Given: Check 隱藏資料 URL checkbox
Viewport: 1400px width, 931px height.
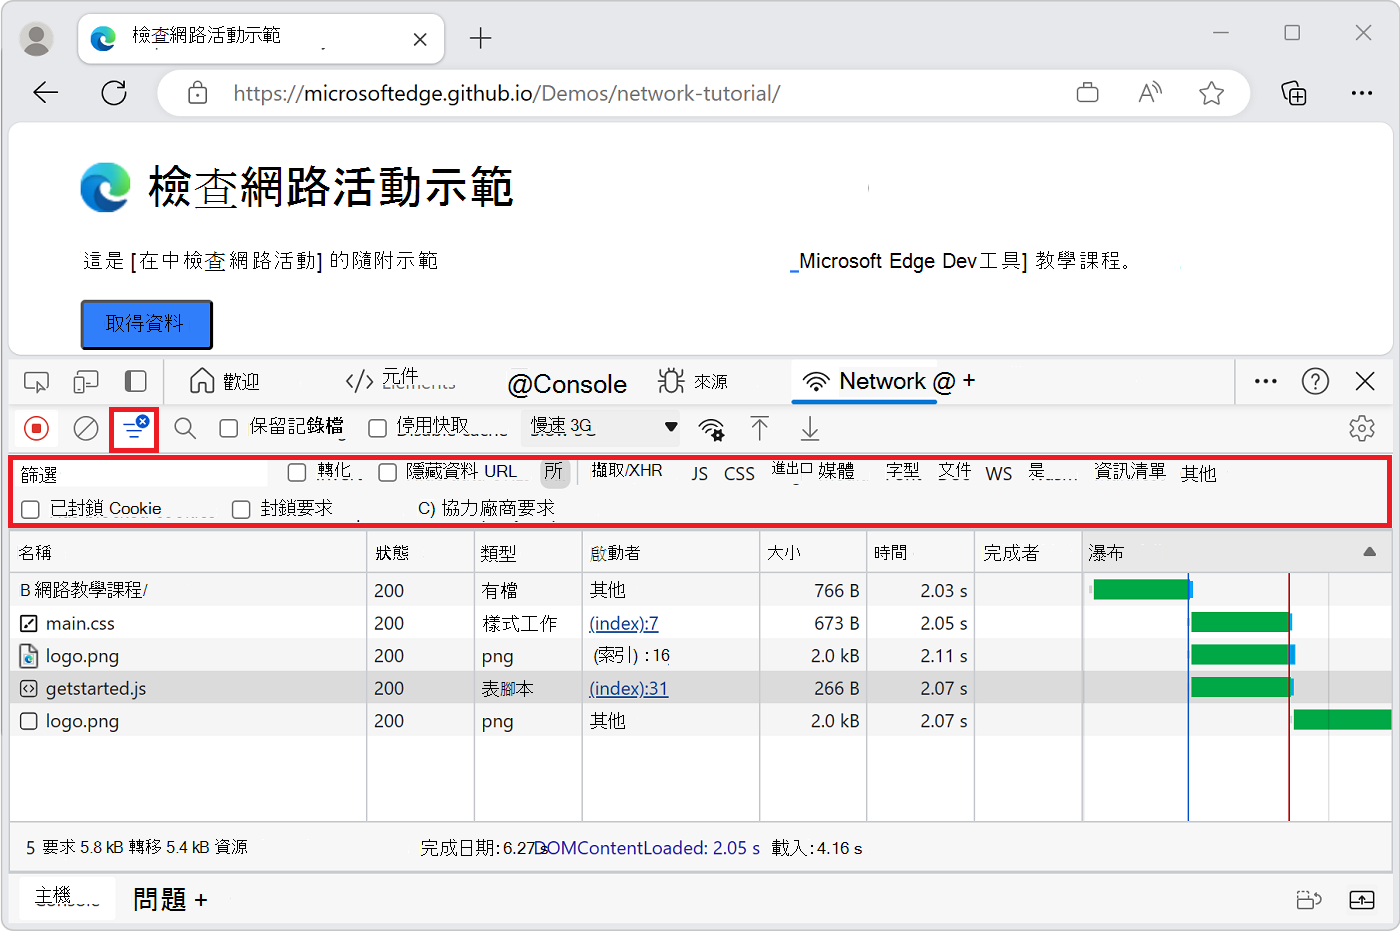Looking at the screenshot, I should (388, 472).
